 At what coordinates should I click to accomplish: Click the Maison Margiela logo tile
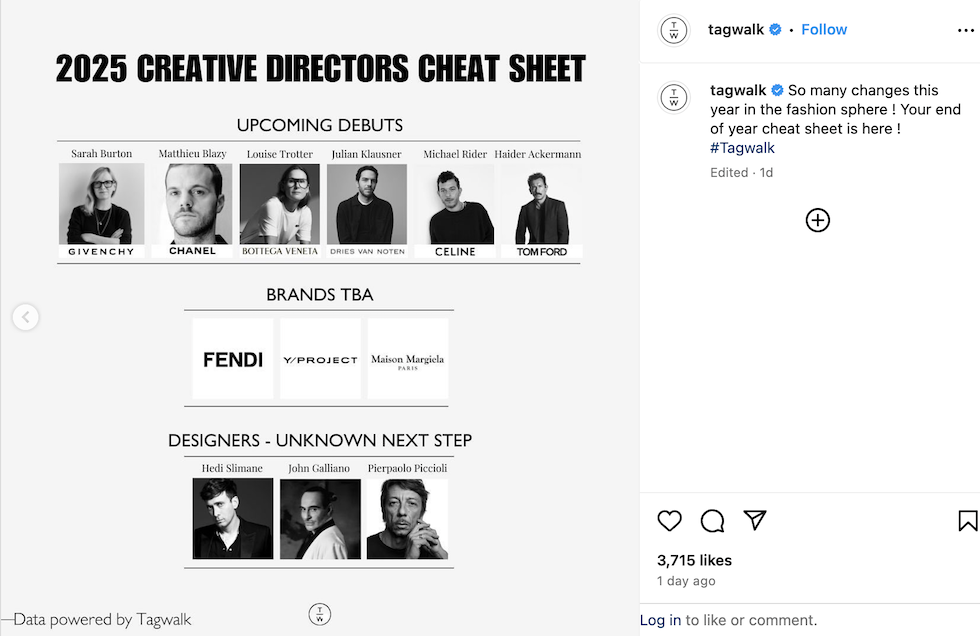tap(407, 359)
